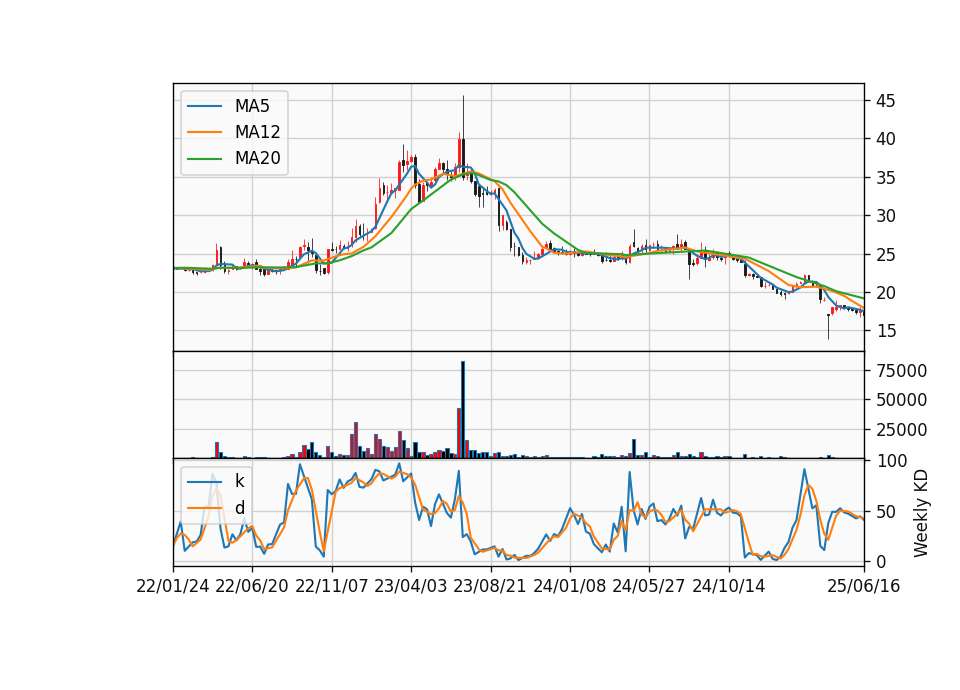960x690 pixels.
Task: Click the tallest volume bar
Action: pos(463,410)
